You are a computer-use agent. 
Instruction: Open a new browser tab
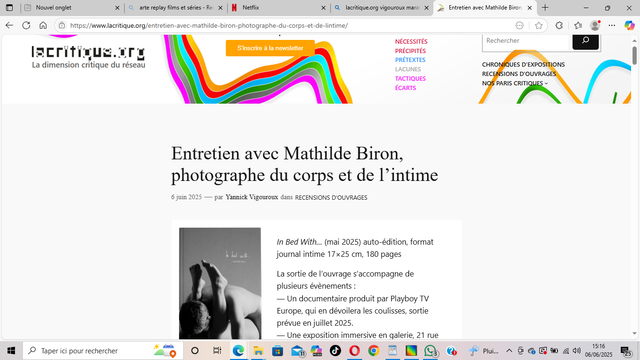click(545, 7)
